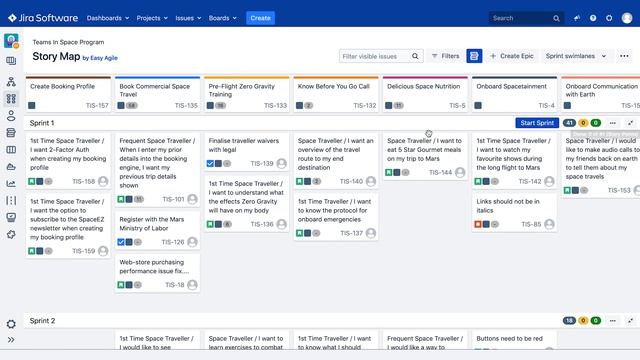Screen dimensions: 640x360
Task: Open the Help question mark icon
Action: [593, 18]
